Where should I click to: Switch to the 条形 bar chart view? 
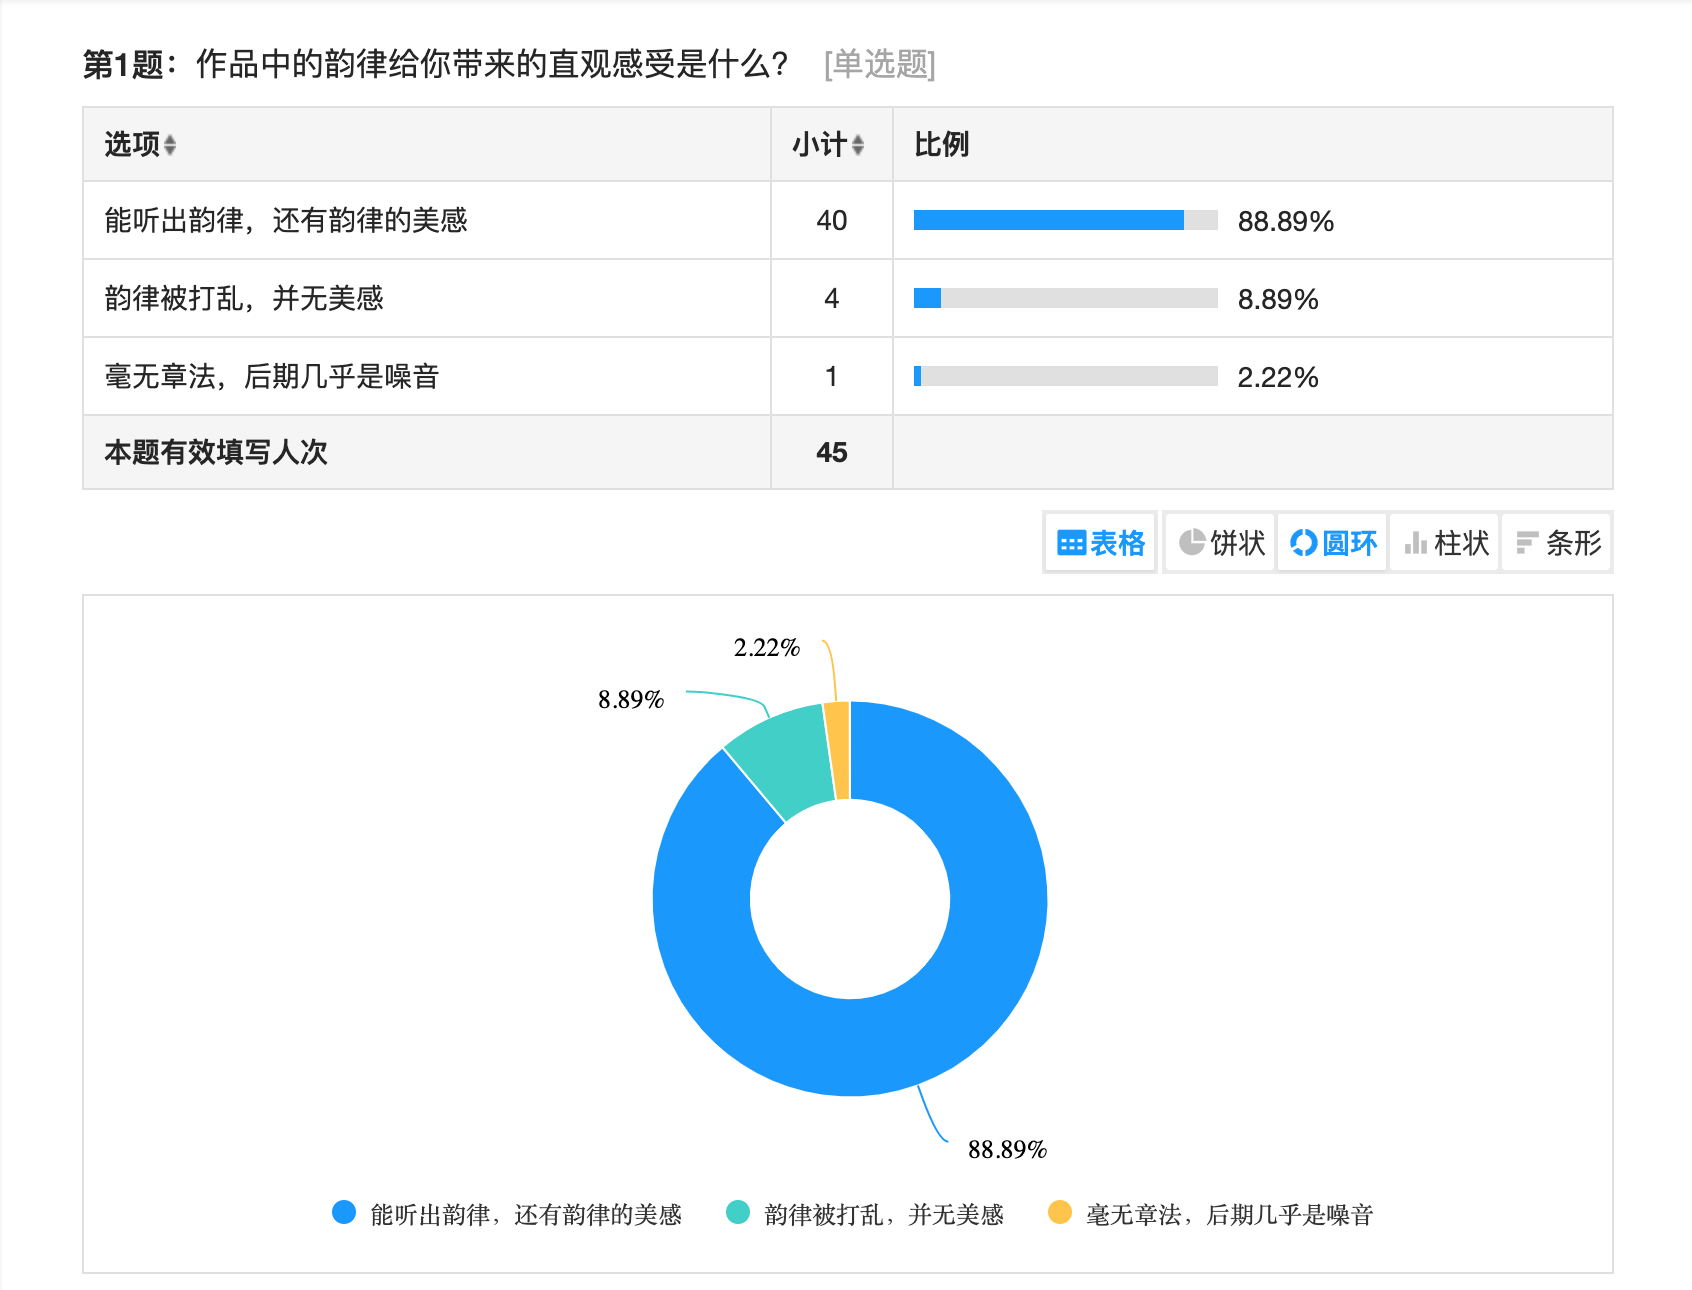tap(1557, 543)
